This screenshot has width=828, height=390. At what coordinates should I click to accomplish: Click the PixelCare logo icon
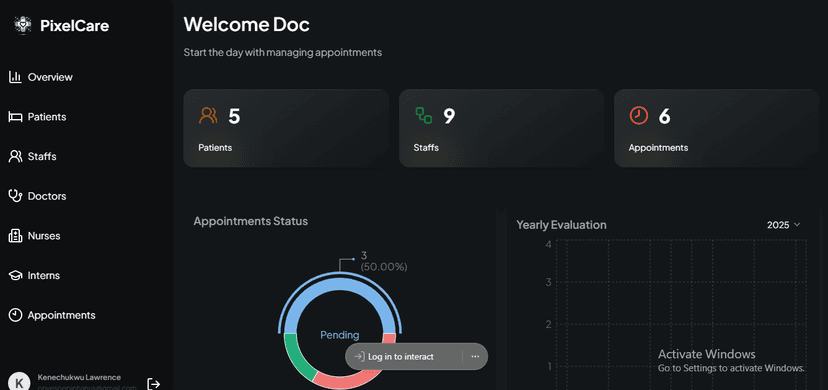23,25
